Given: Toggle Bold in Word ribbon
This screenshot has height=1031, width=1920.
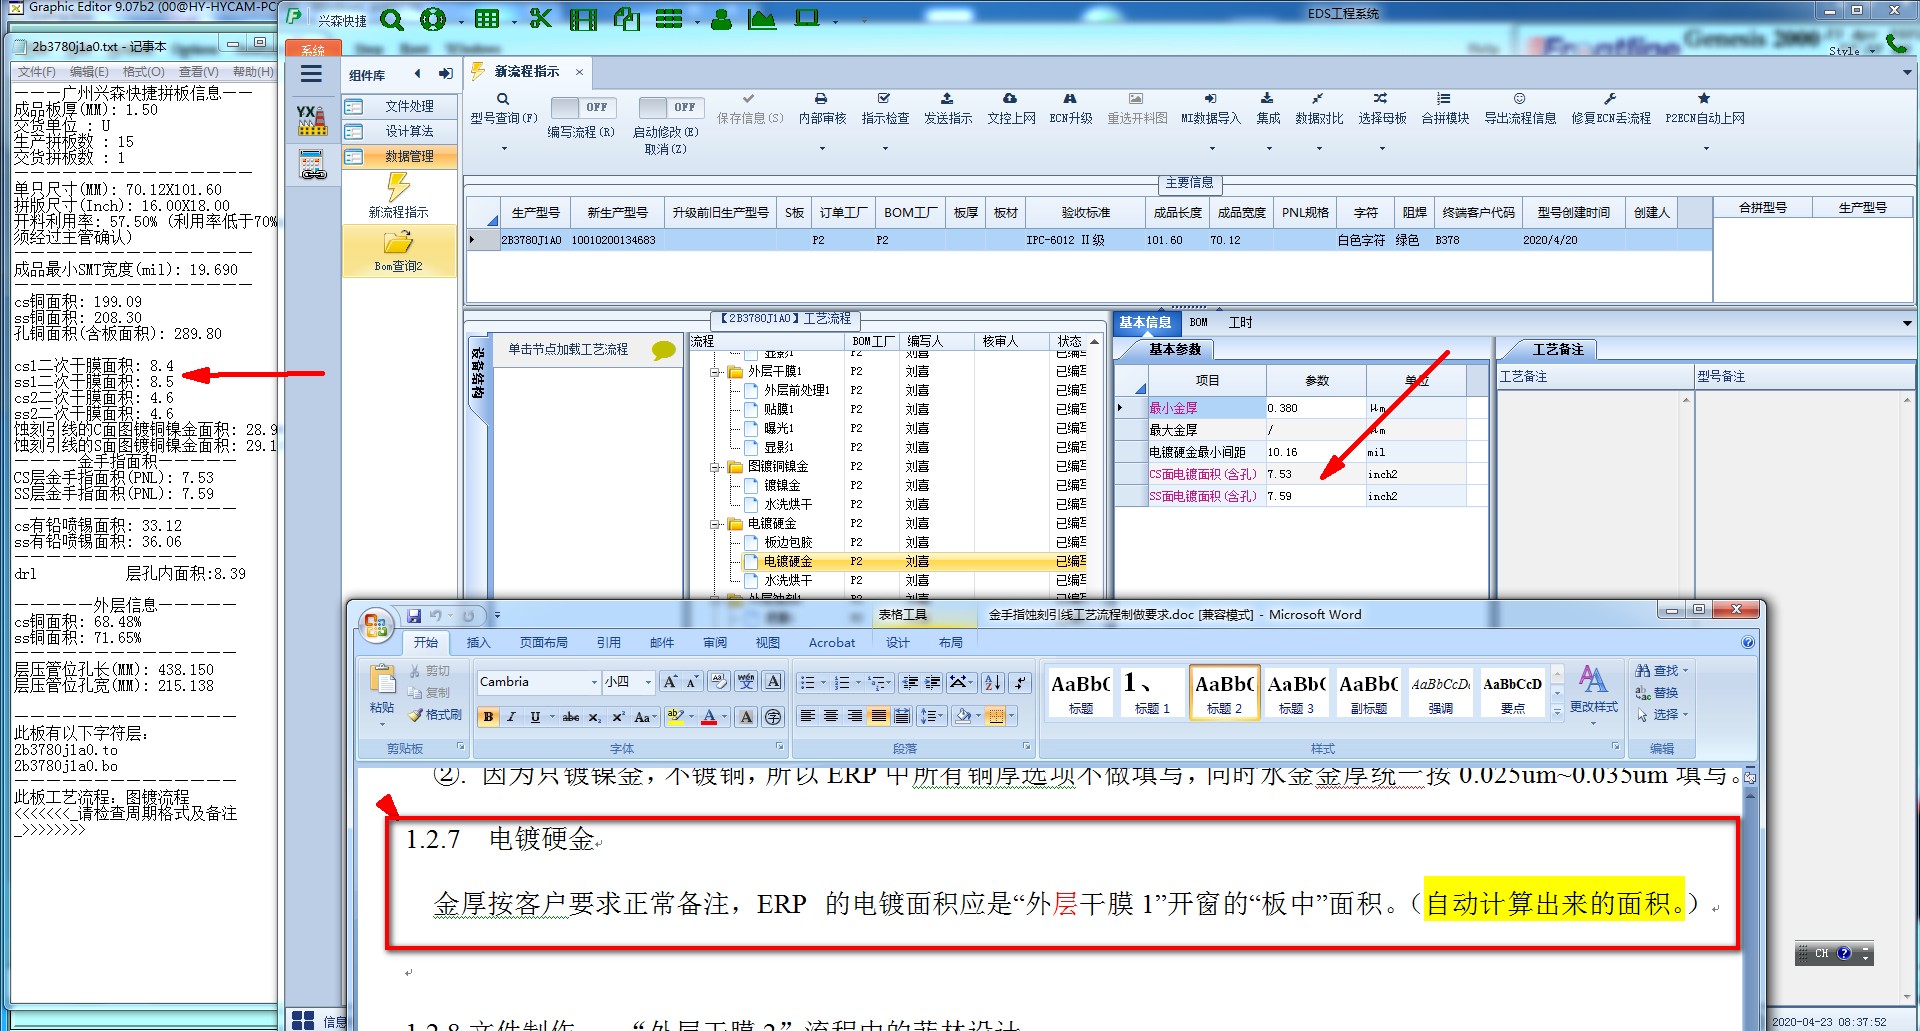Looking at the screenshot, I should point(488,717).
